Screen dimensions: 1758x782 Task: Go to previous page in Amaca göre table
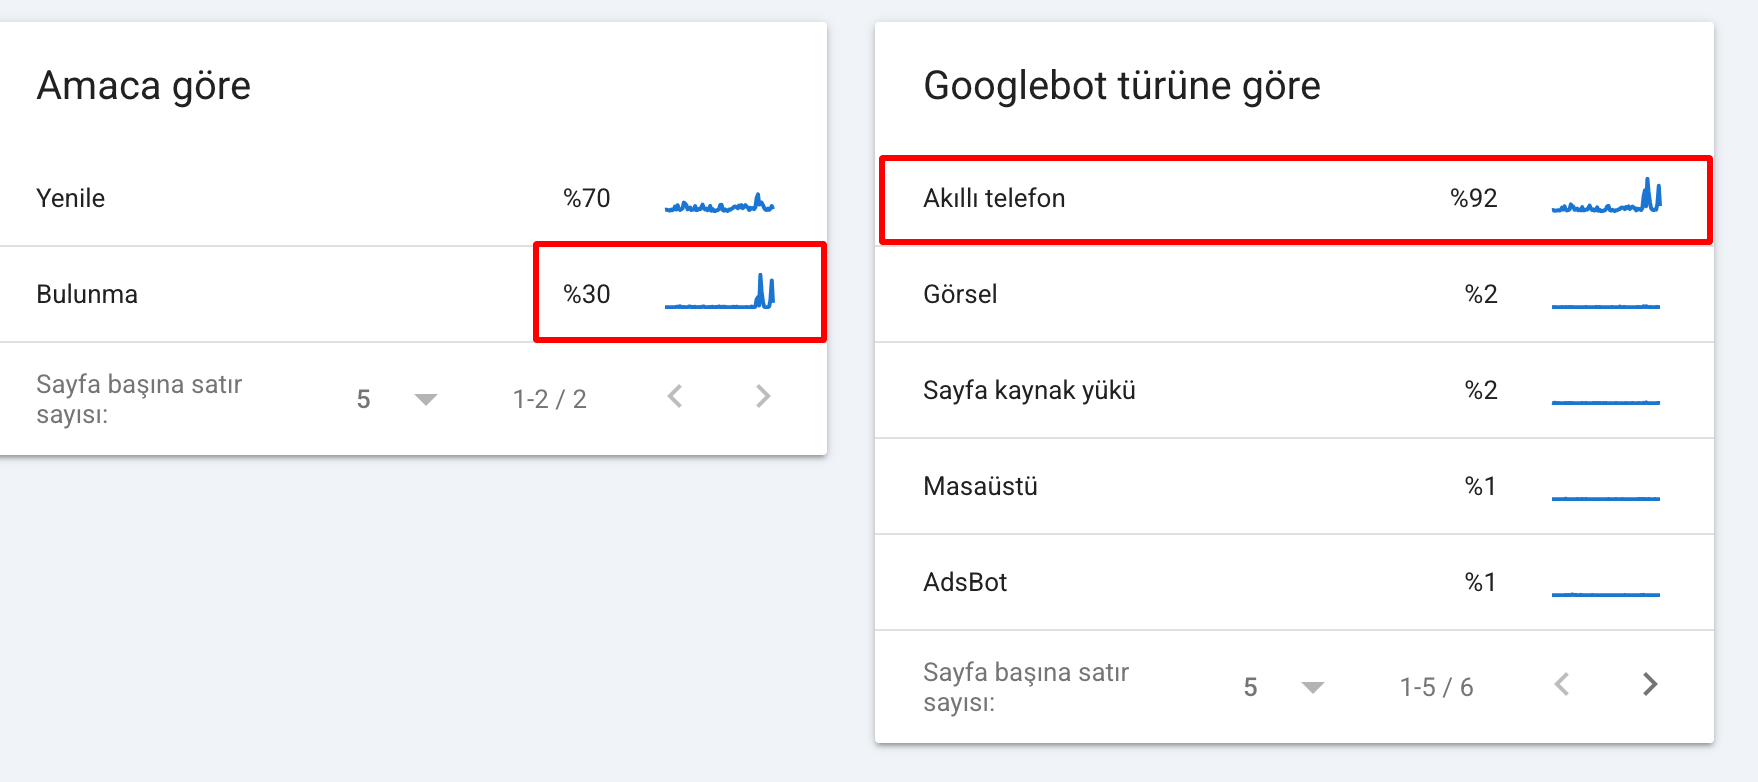tap(675, 397)
